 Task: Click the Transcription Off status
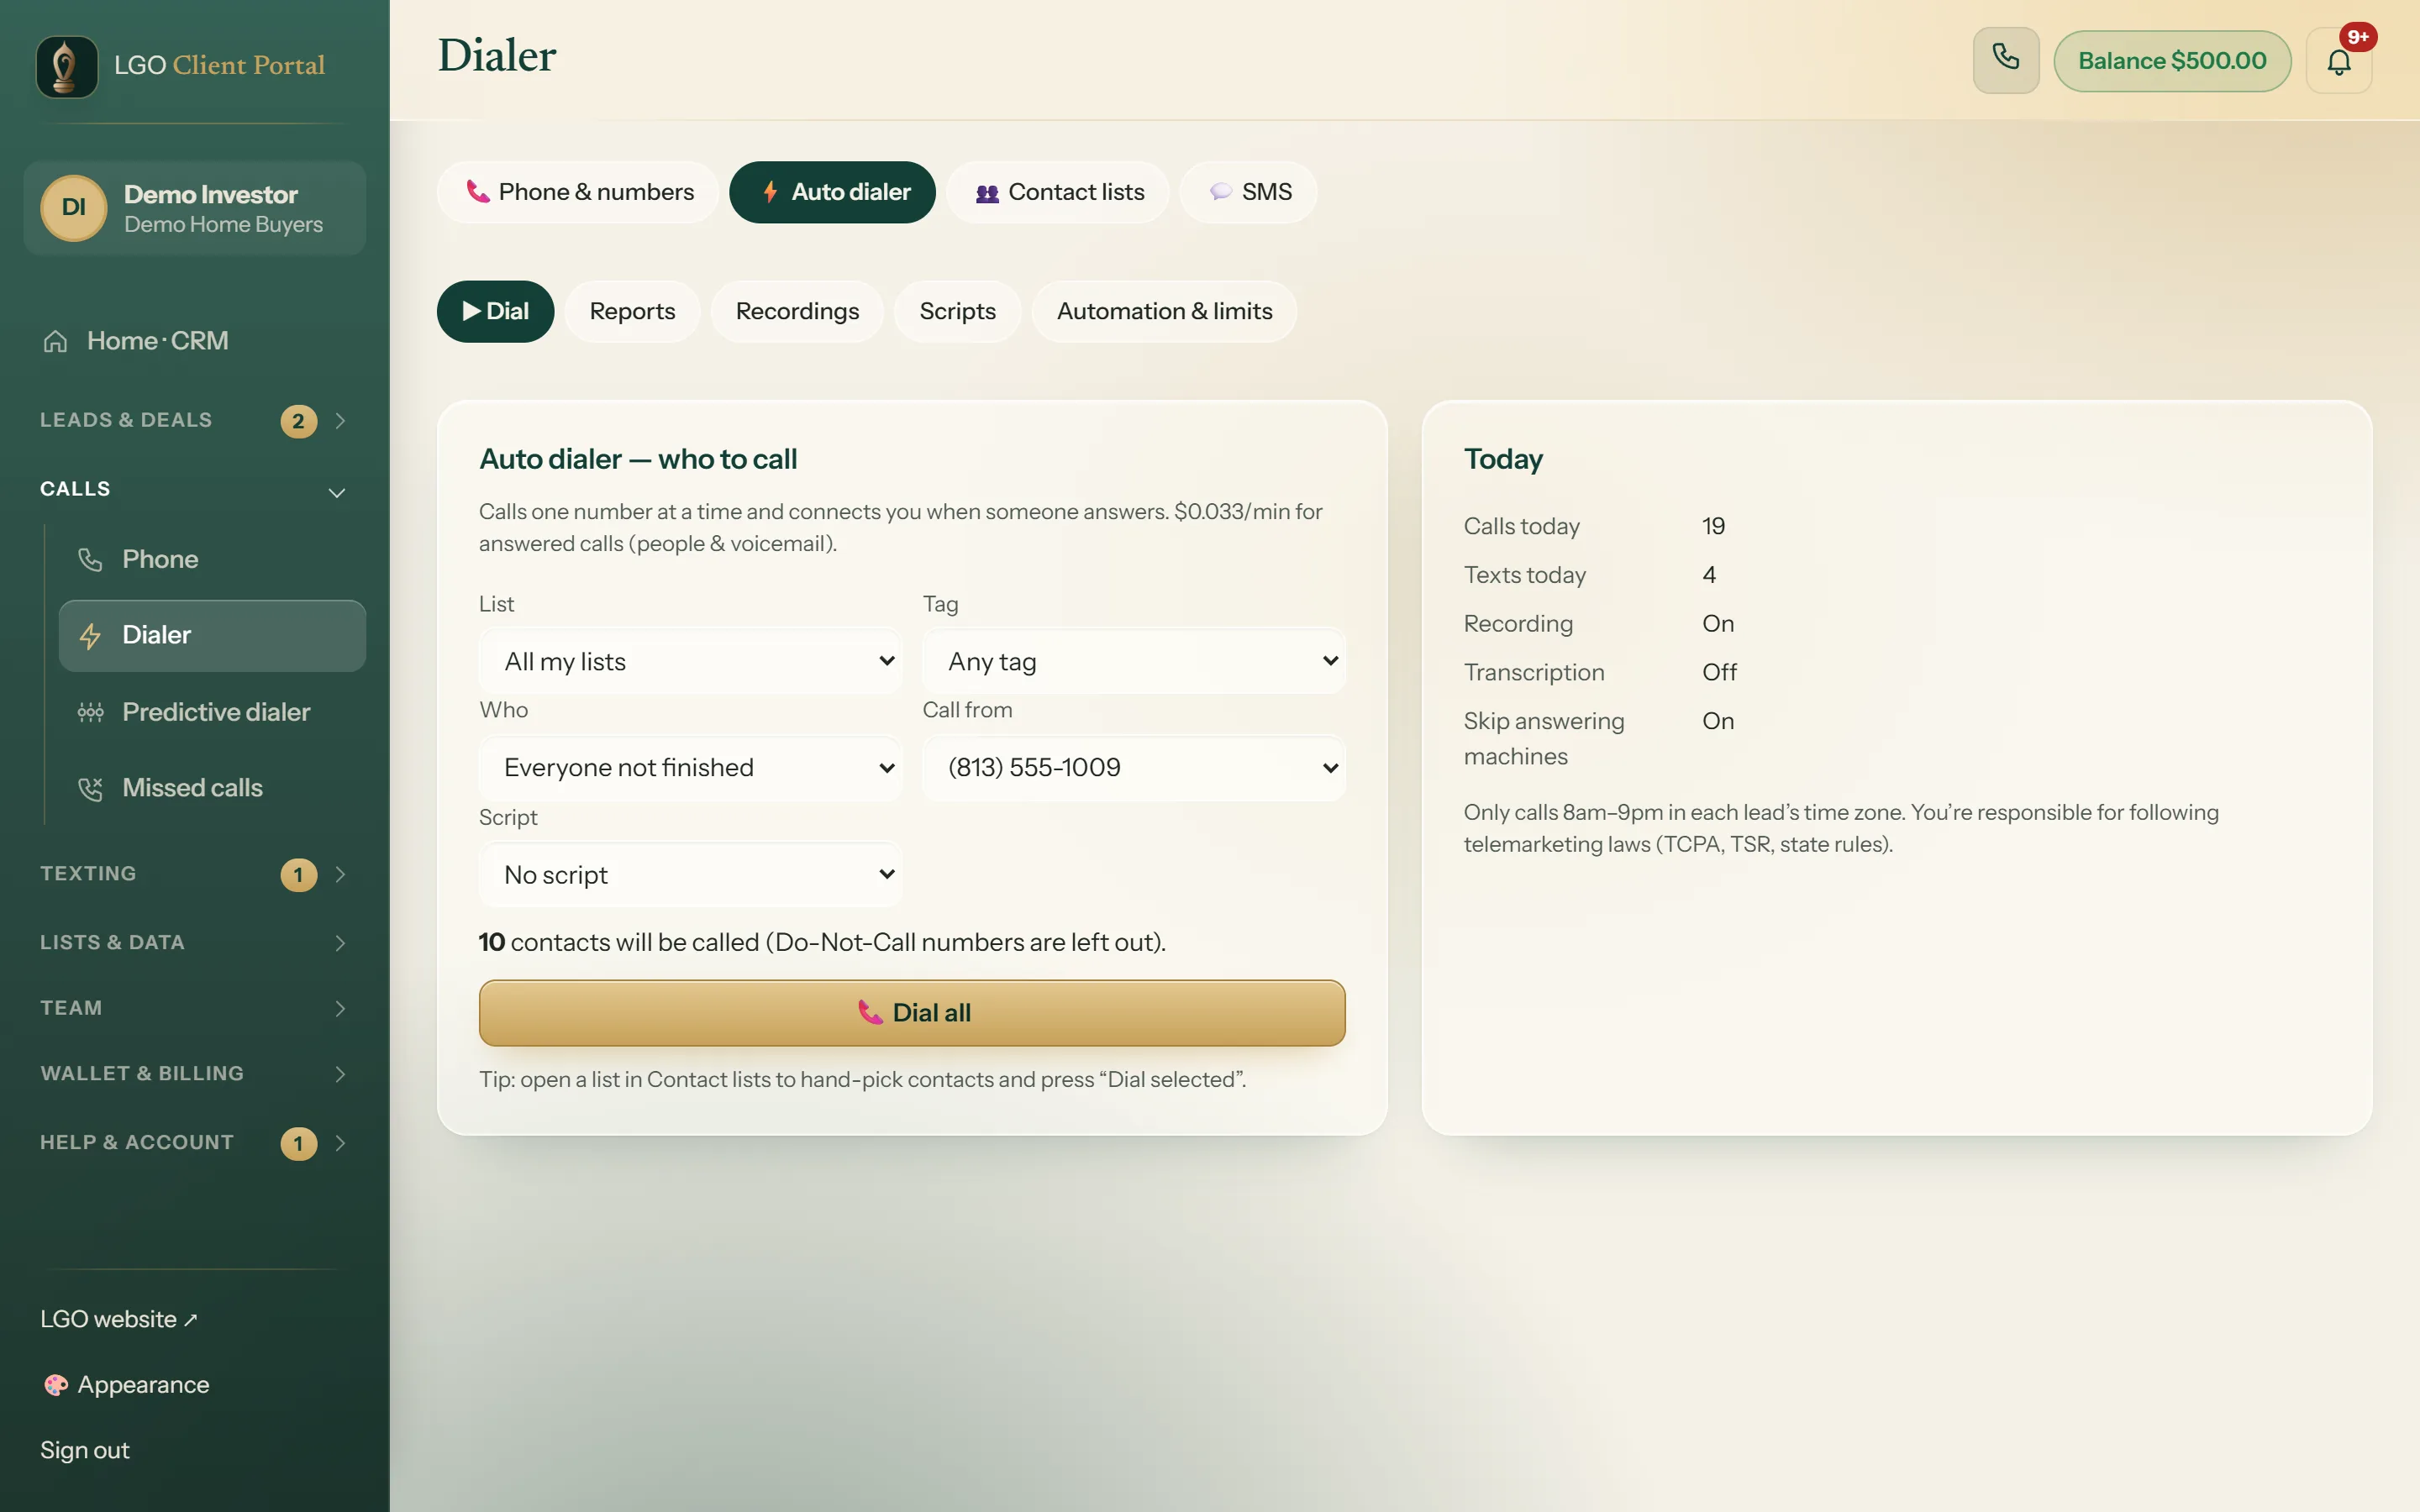[1719, 672]
